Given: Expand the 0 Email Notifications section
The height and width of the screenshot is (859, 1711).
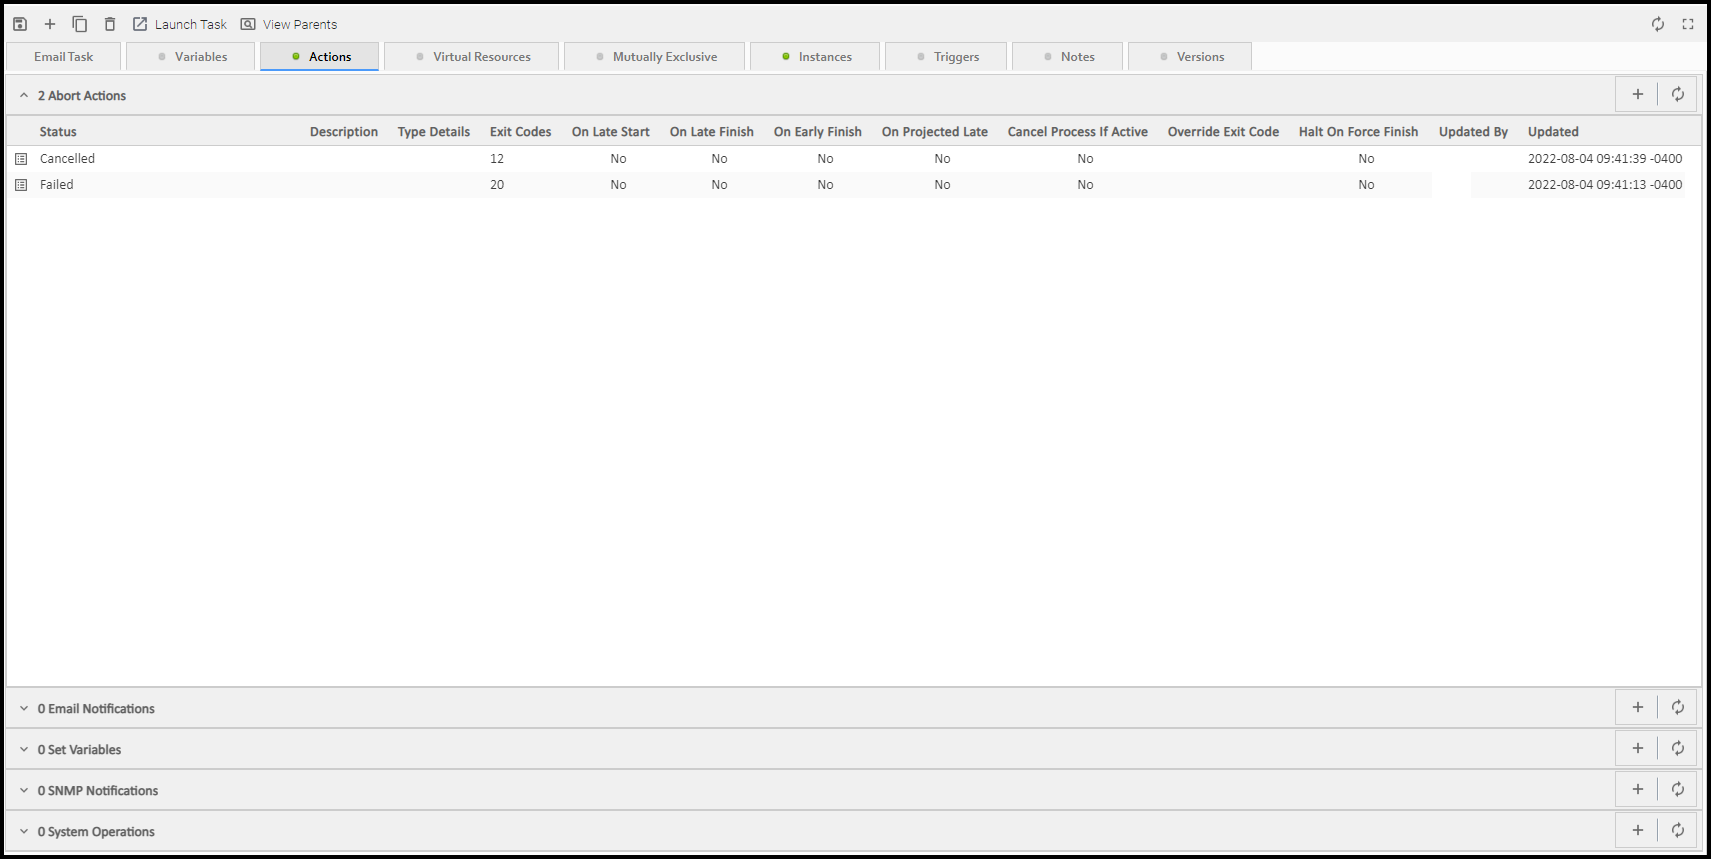Looking at the screenshot, I should (x=24, y=709).
